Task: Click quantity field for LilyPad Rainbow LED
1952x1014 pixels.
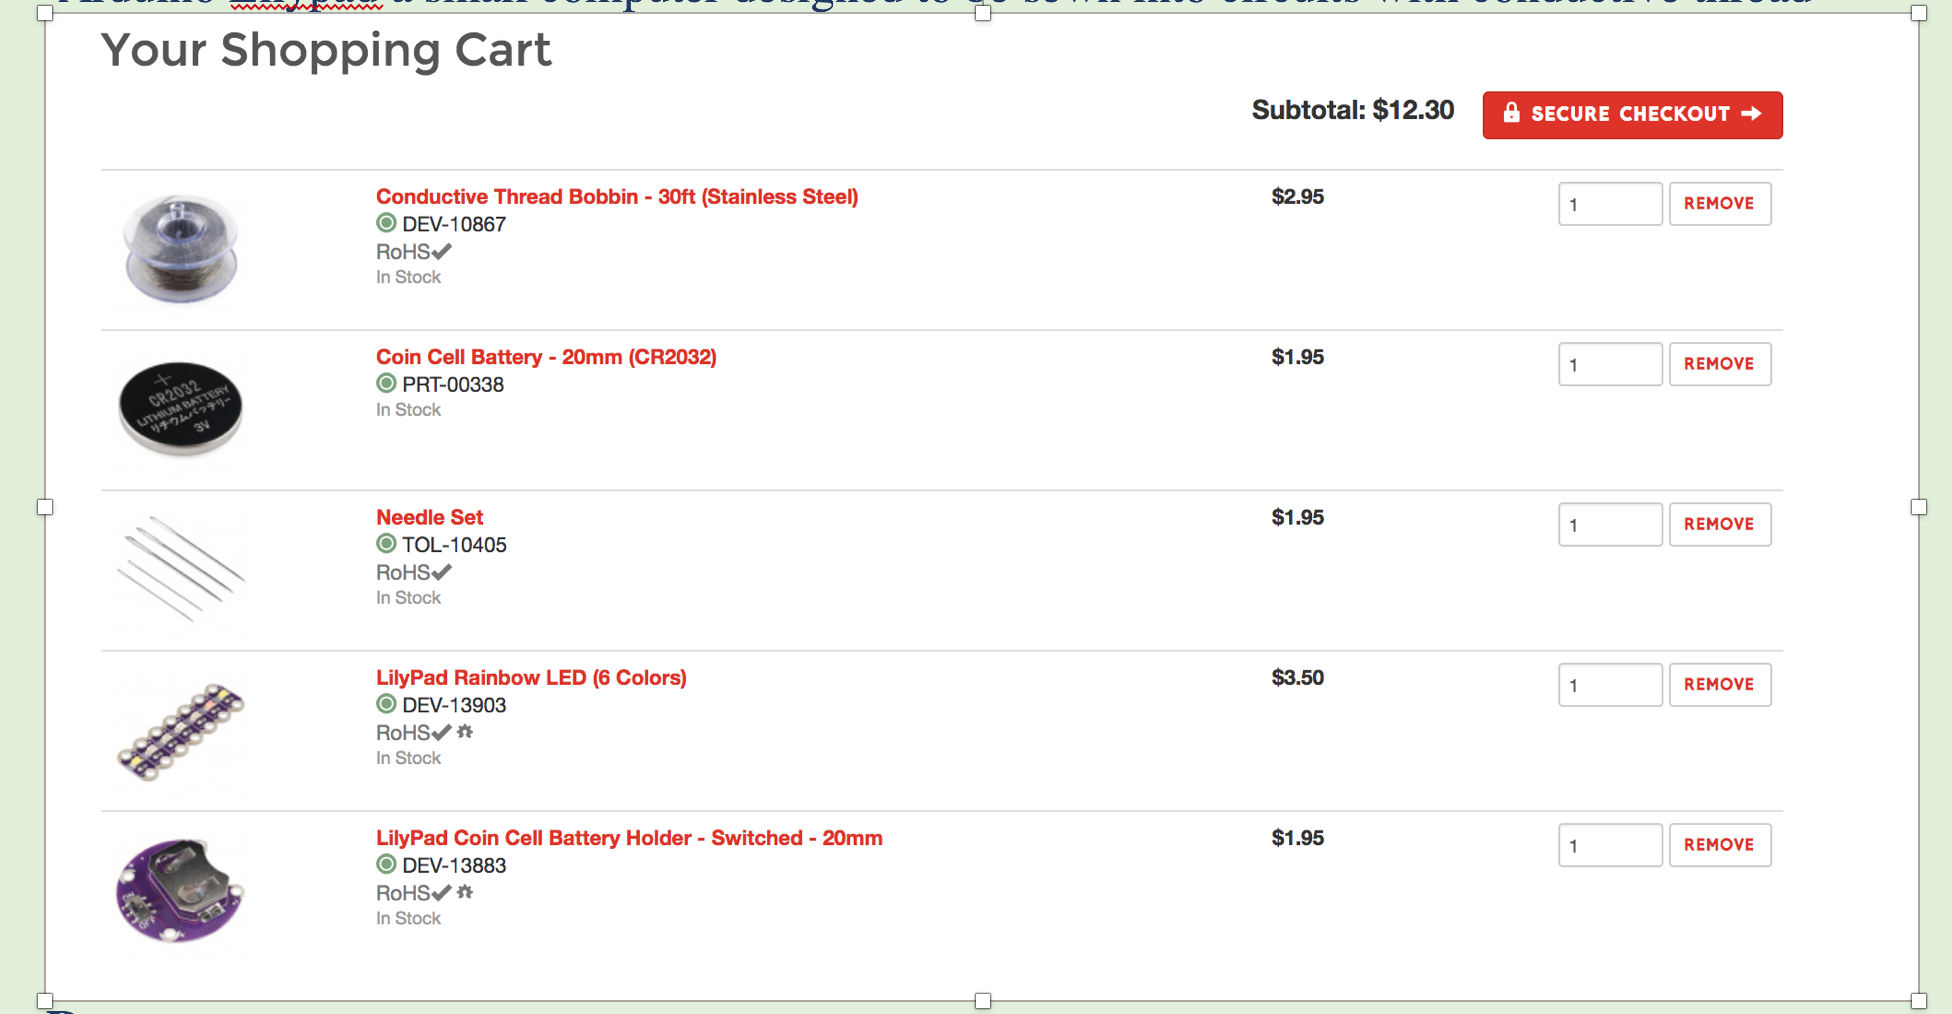Action: (x=1610, y=685)
